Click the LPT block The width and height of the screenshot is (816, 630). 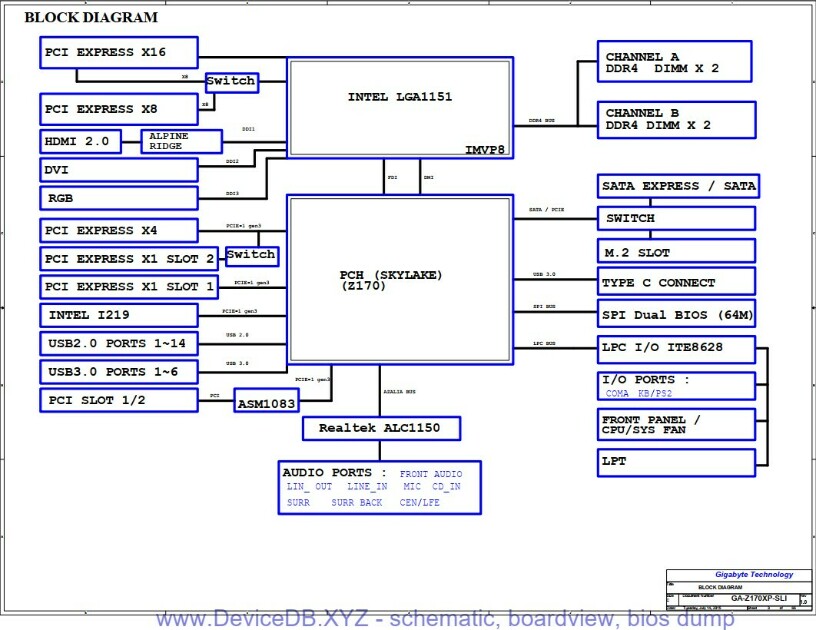coord(676,463)
